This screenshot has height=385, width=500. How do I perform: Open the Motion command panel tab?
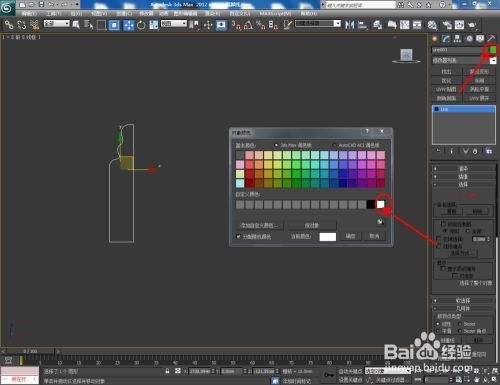[469, 39]
